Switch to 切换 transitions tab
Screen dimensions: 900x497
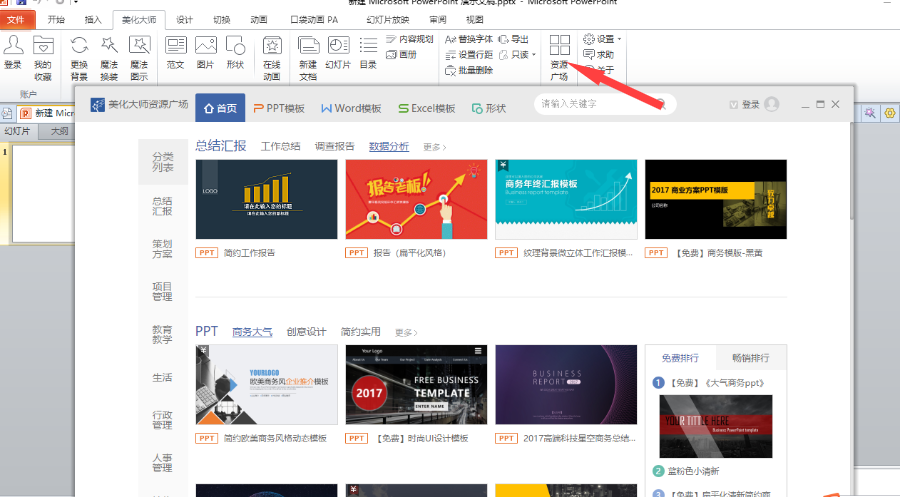point(222,20)
